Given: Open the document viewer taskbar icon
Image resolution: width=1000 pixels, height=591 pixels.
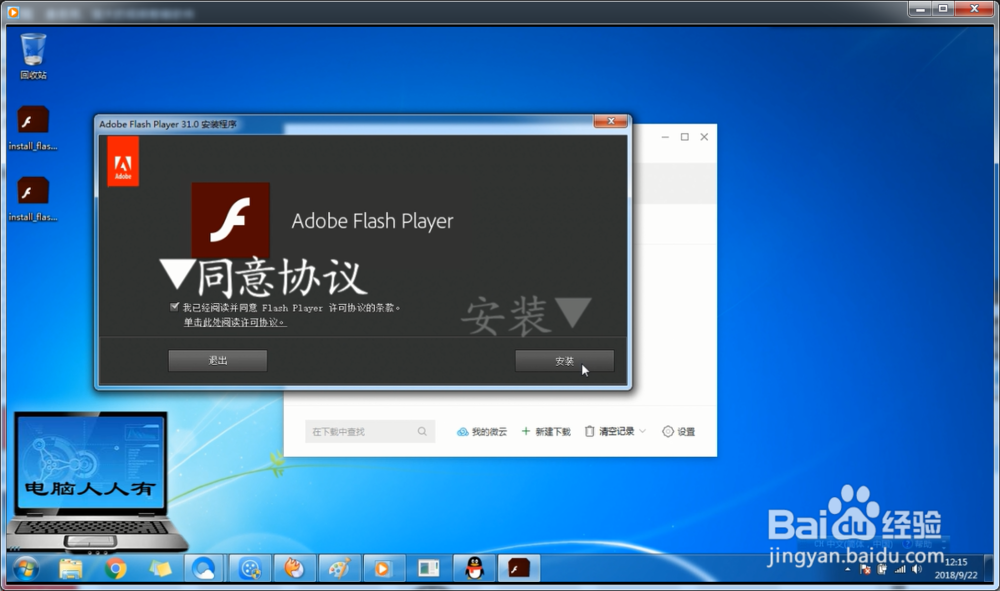Looking at the screenshot, I should click(429, 568).
